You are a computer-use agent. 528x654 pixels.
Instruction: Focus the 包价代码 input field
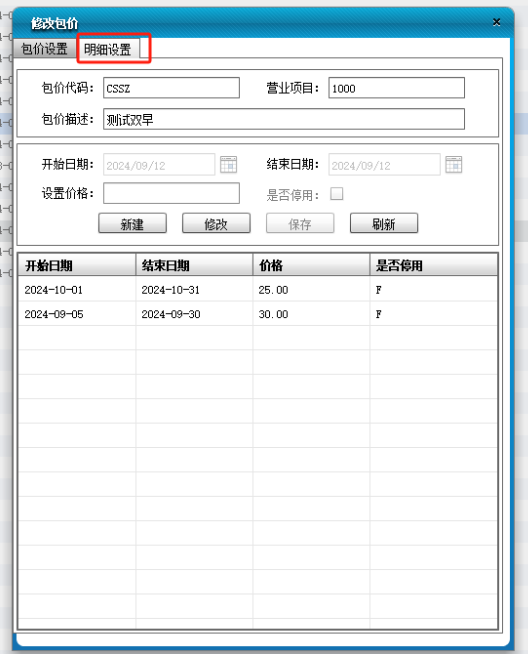[x=171, y=88]
